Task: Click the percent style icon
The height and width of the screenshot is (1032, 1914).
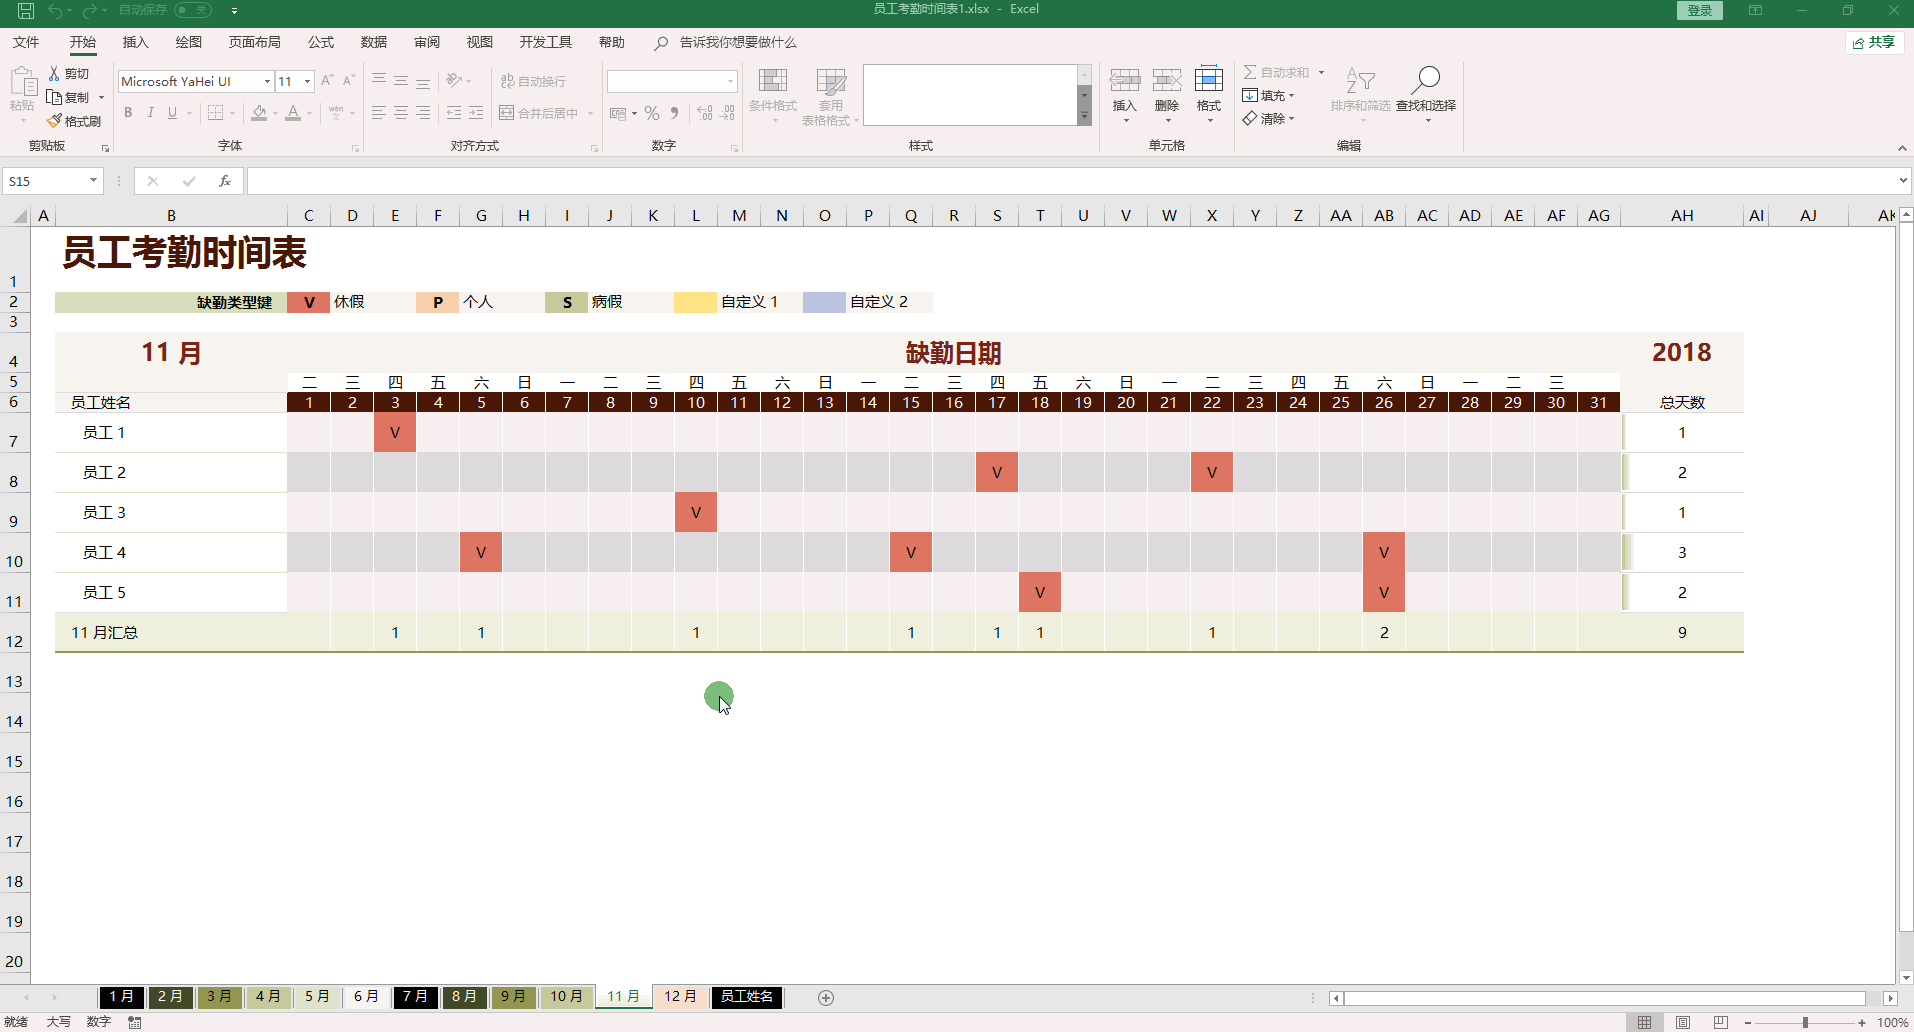Action: (652, 113)
